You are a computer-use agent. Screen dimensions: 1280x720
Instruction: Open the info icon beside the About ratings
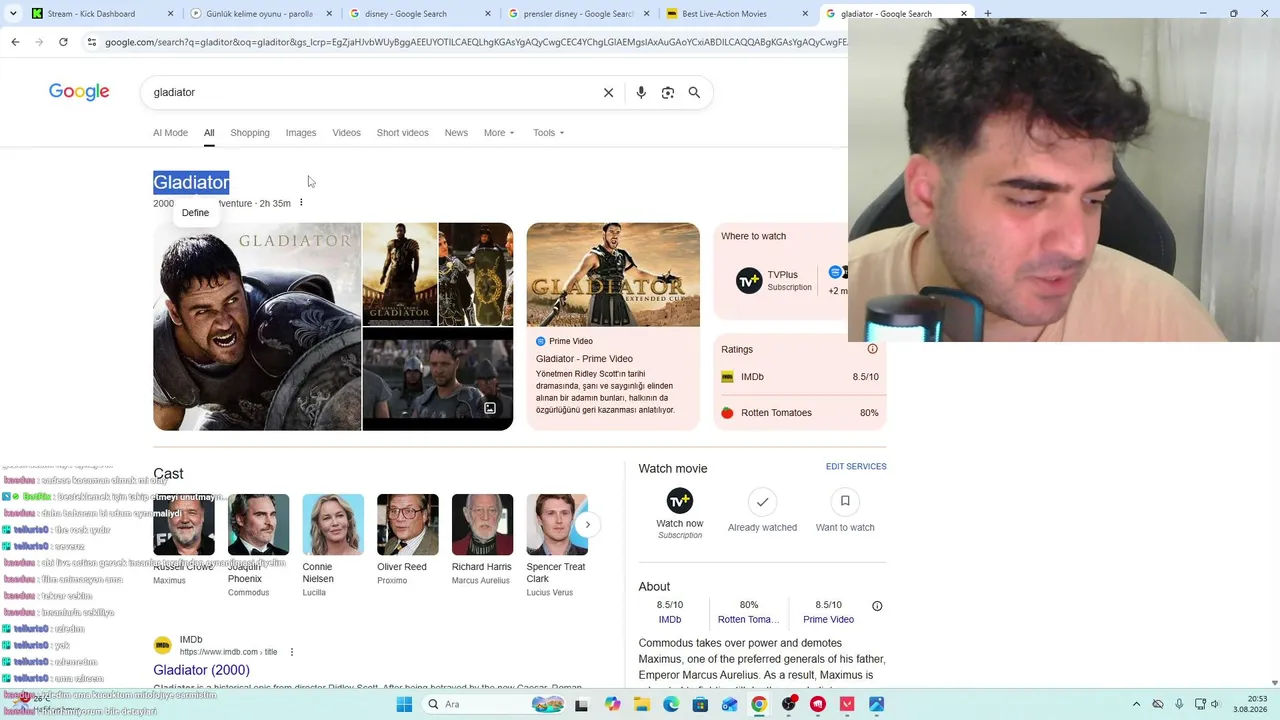(877, 606)
